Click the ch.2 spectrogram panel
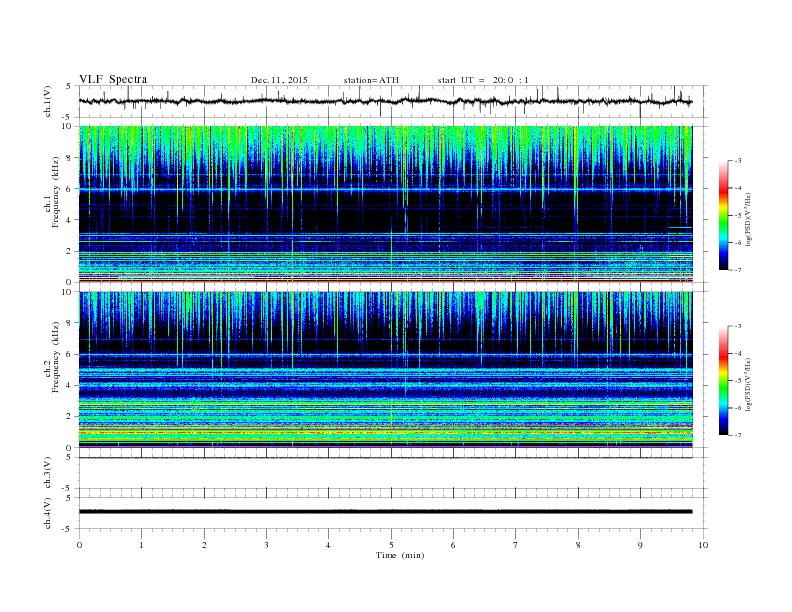 [x=385, y=370]
